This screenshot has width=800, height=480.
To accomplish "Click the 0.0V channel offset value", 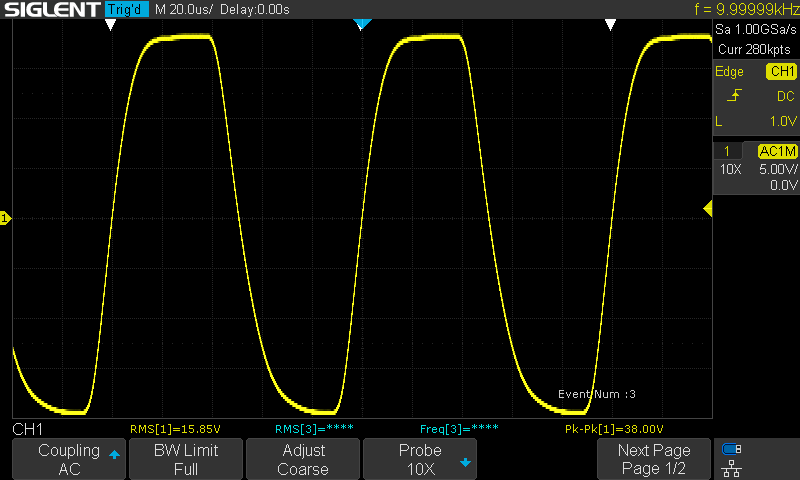I will coord(783,185).
